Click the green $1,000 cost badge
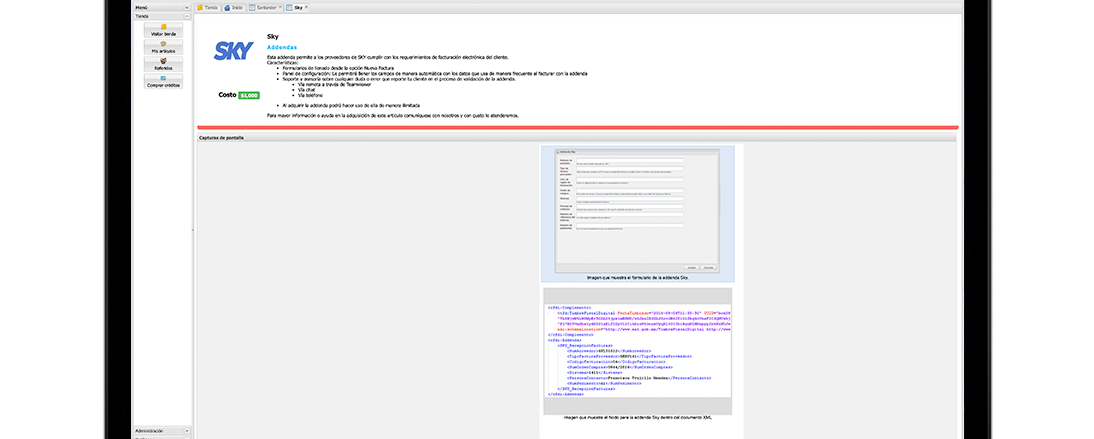 coord(249,95)
